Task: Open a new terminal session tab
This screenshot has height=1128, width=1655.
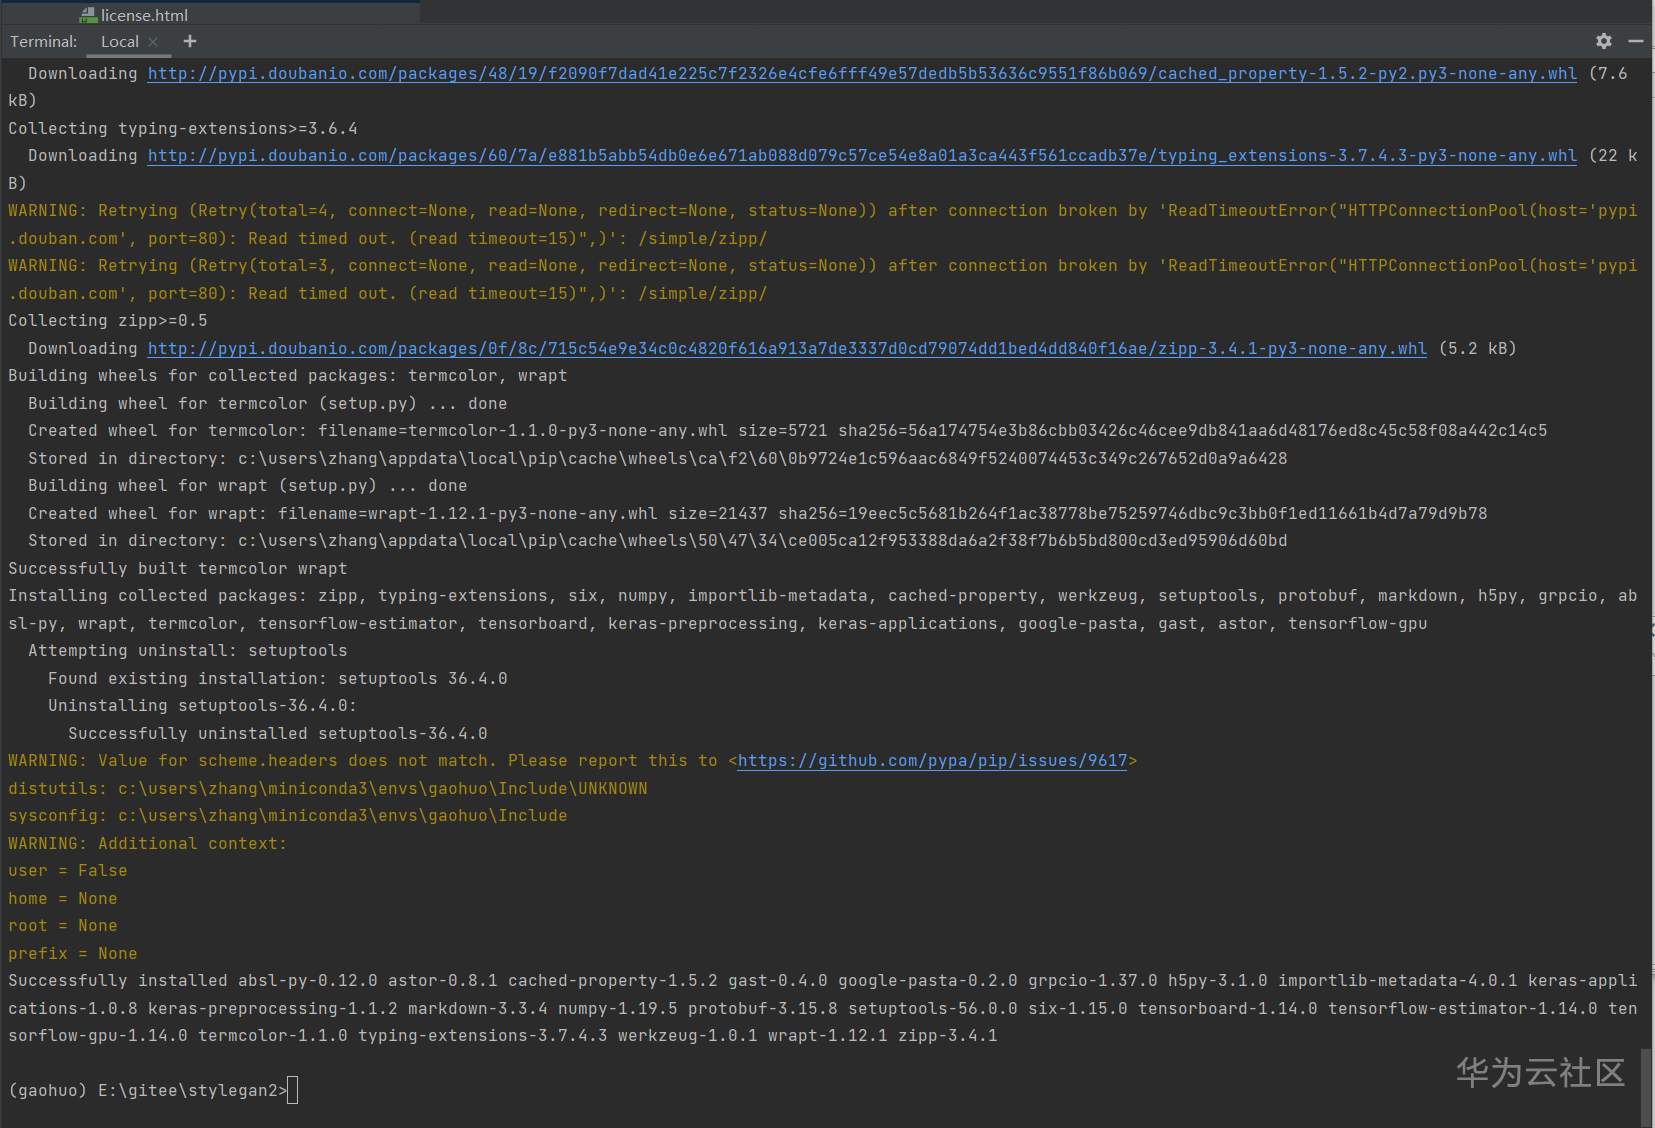Action: click(190, 41)
